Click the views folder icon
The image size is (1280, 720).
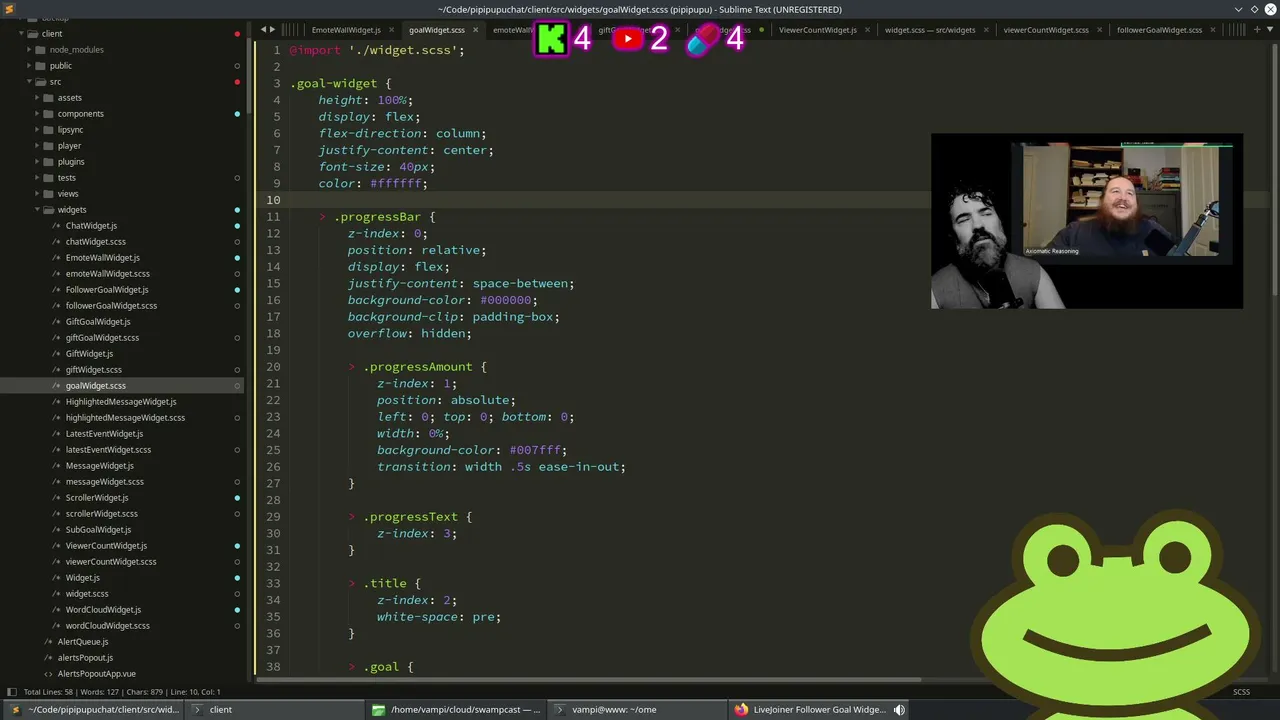click(x=48, y=194)
